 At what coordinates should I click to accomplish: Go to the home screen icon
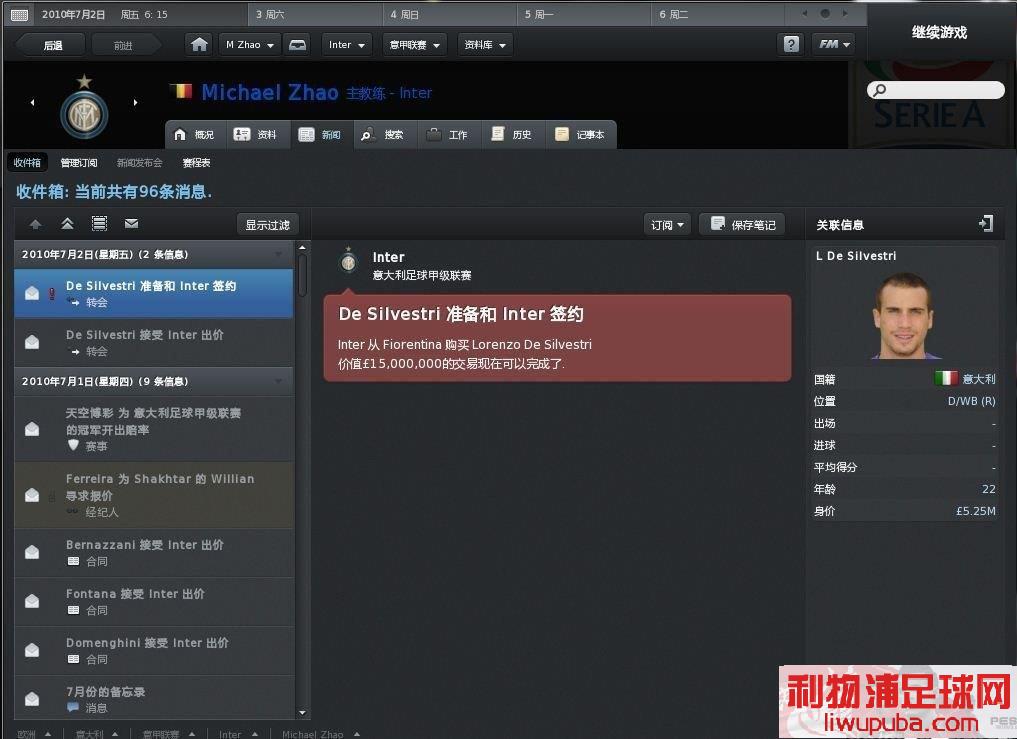click(x=199, y=45)
